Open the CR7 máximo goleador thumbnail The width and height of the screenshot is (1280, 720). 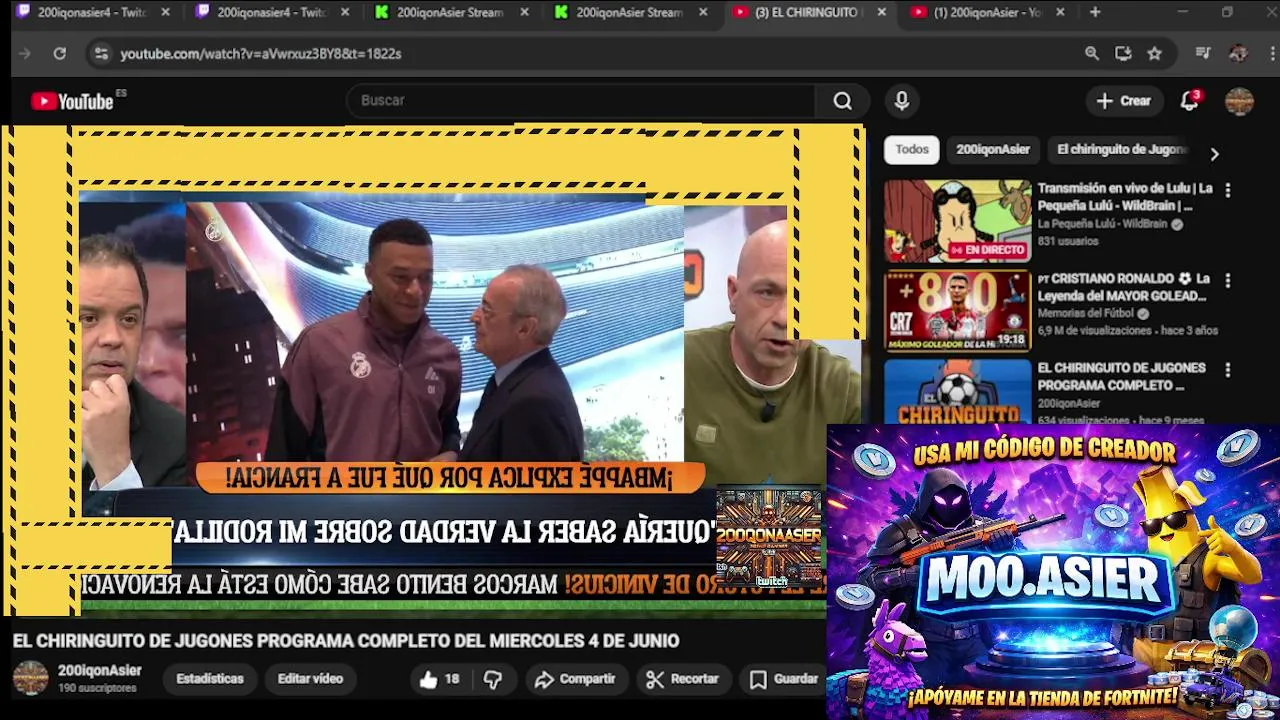pyautogui.click(x=957, y=311)
